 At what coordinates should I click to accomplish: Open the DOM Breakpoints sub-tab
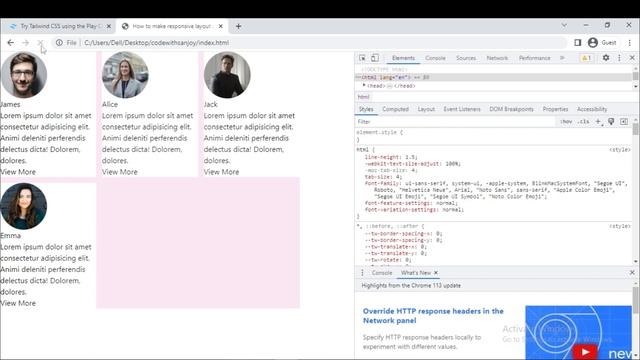point(511,109)
